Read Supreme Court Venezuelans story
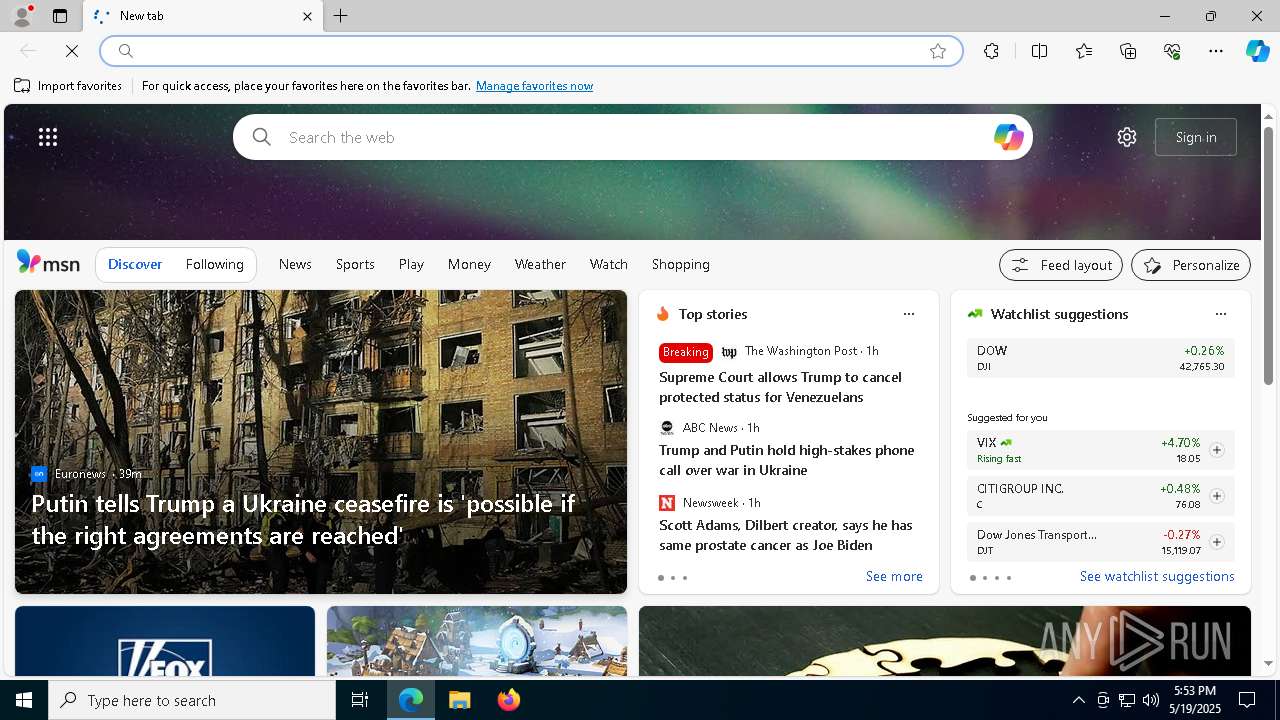 tap(780, 387)
